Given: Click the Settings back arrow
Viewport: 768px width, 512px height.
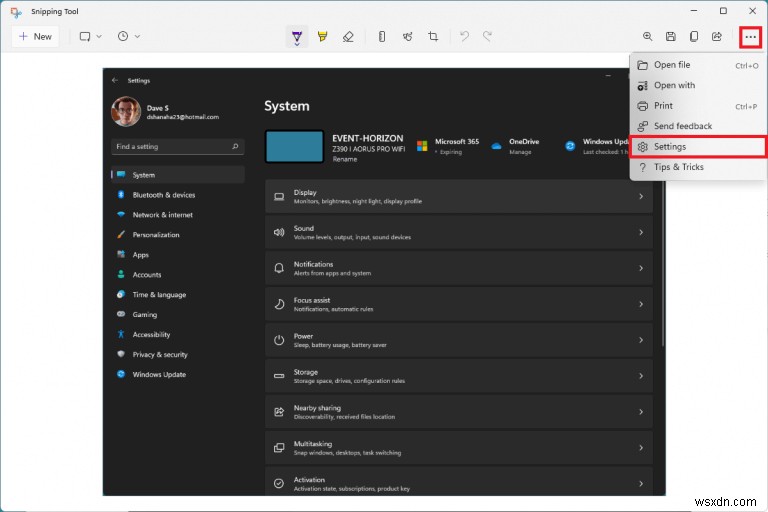Looking at the screenshot, I should (x=115, y=80).
